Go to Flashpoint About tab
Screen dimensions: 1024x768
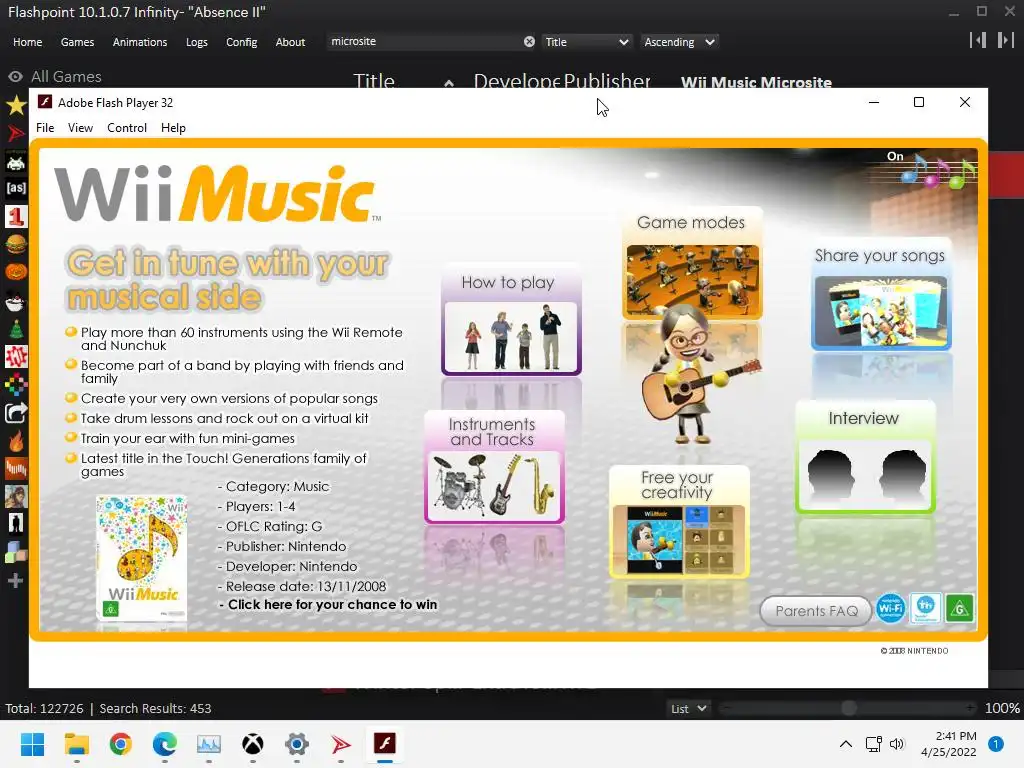pos(290,42)
